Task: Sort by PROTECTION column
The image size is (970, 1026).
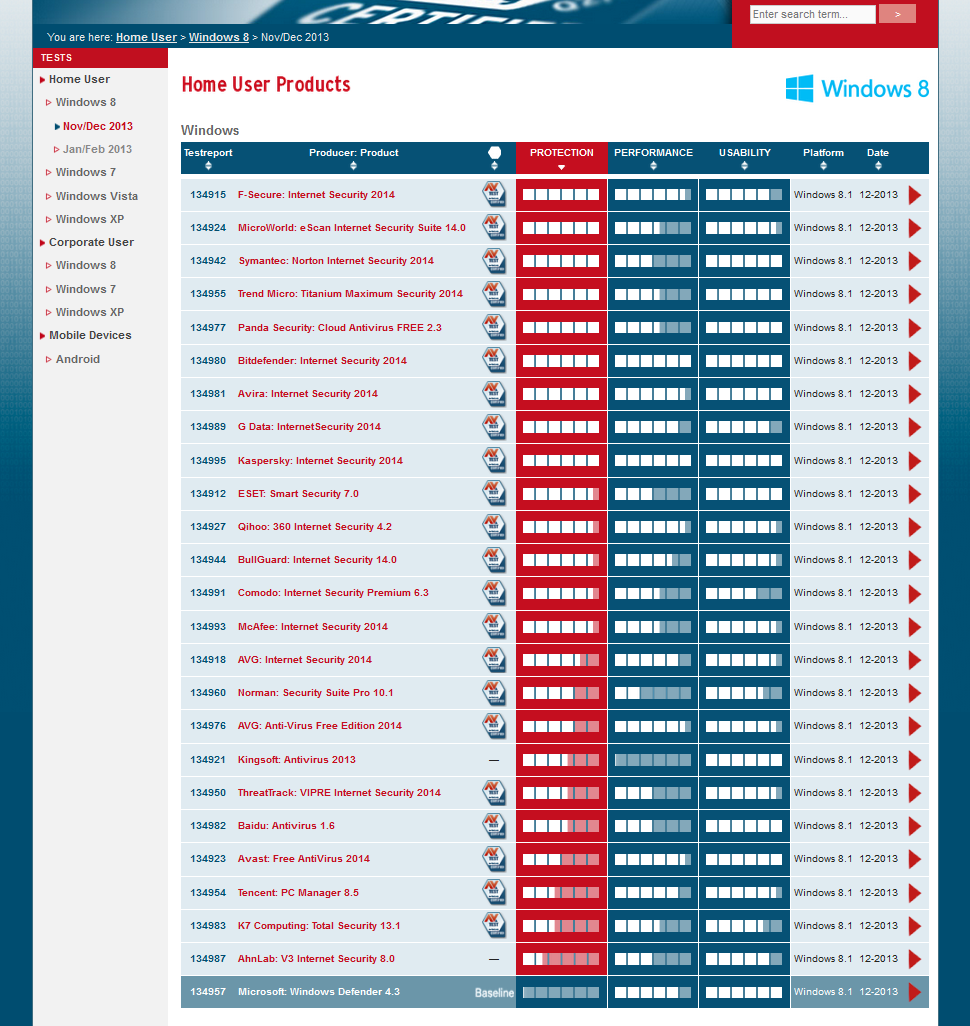Action: (x=562, y=168)
